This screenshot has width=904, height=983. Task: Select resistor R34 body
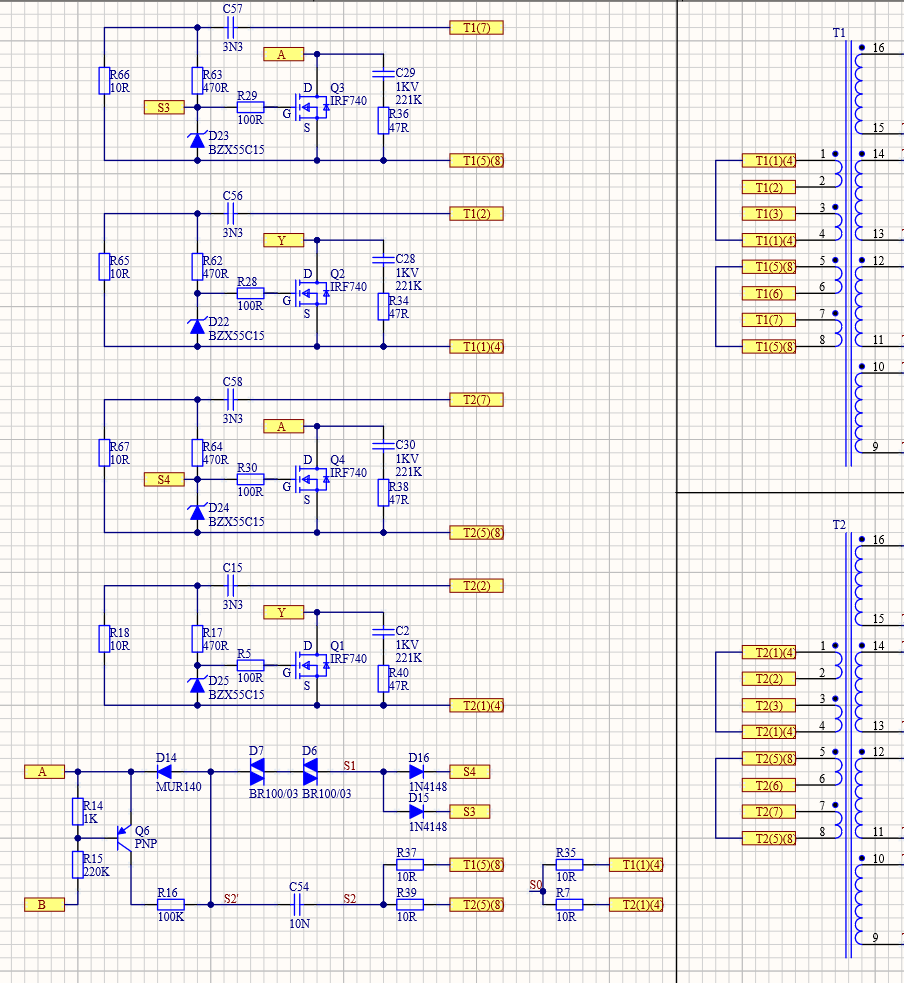click(x=383, y=307)
